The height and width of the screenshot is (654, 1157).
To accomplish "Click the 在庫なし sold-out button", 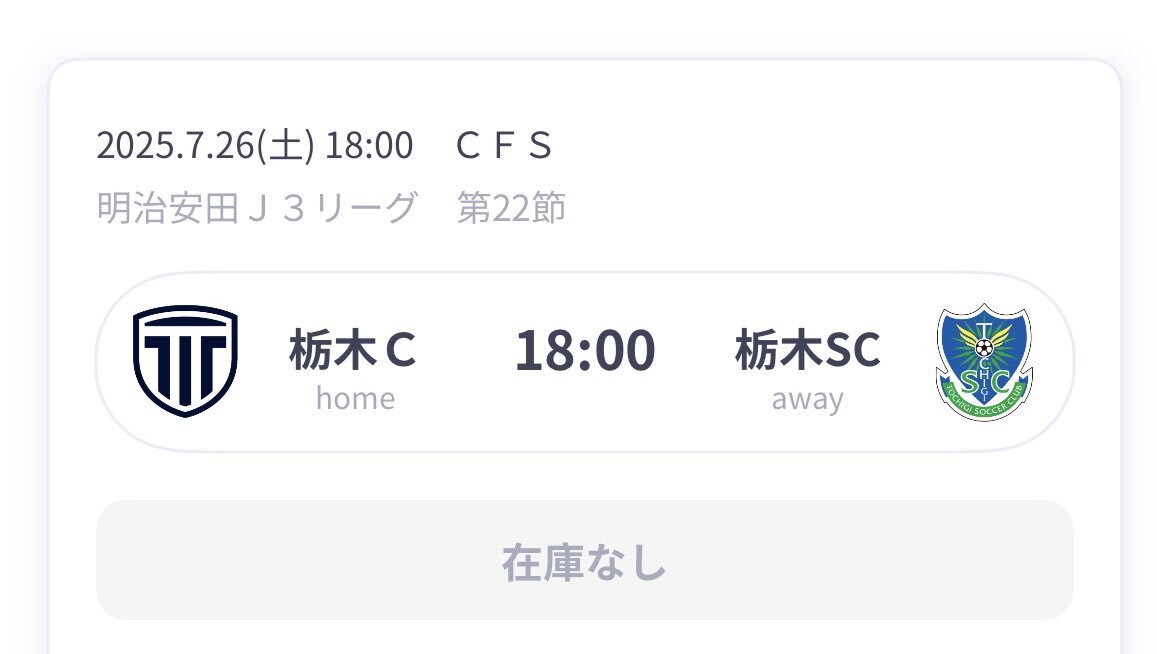I will (584, 560).
